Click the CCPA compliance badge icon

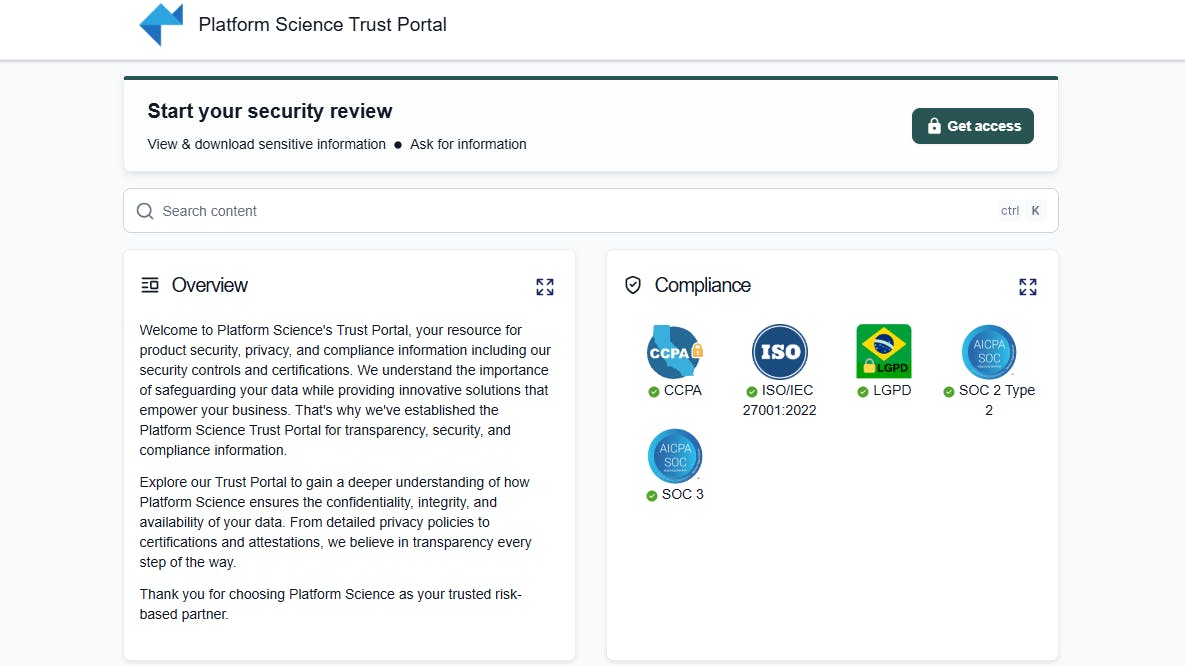coord(674,352)
